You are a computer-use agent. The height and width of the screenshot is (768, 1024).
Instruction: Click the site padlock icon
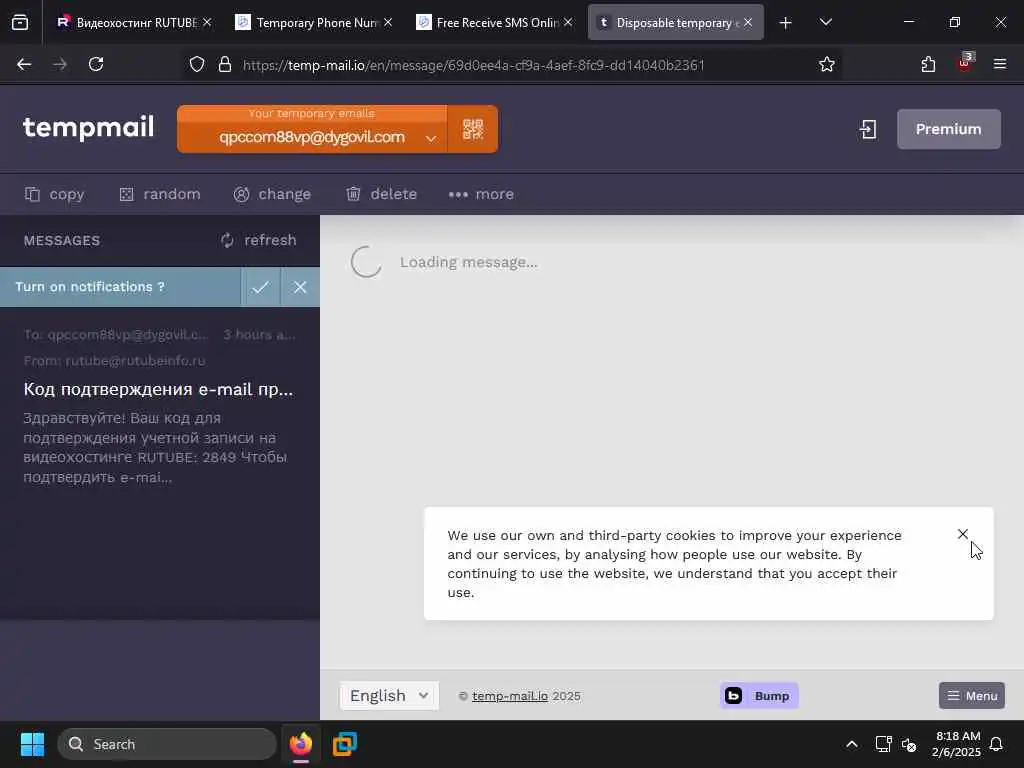coord(225,64)
